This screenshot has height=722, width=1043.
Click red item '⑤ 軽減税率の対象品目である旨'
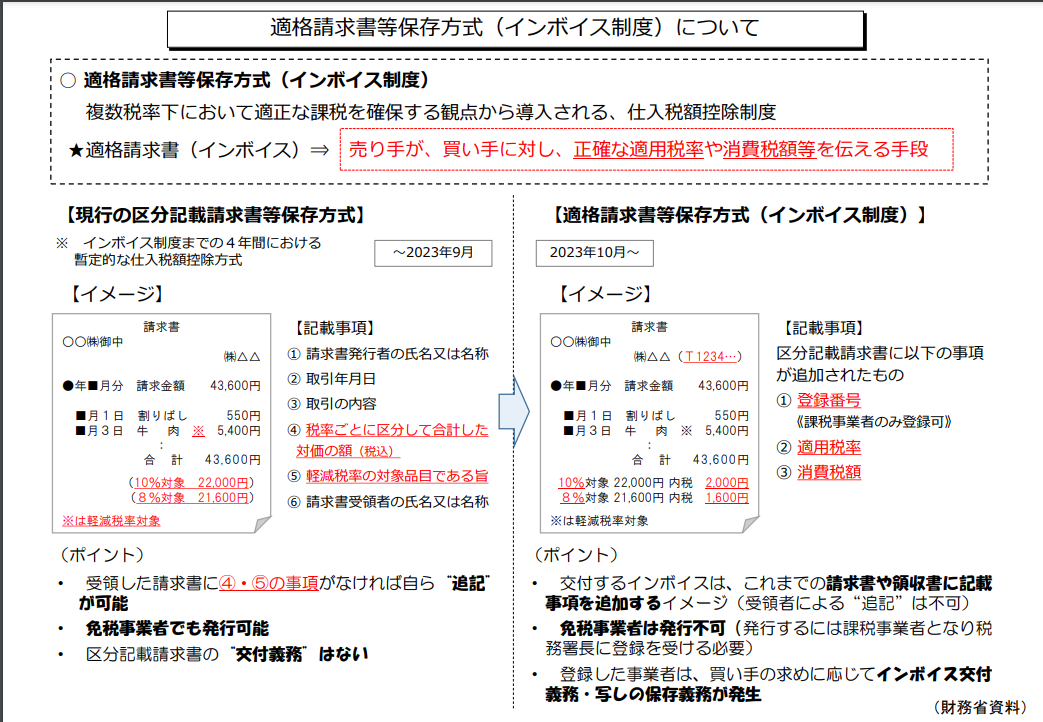(388, 476)
